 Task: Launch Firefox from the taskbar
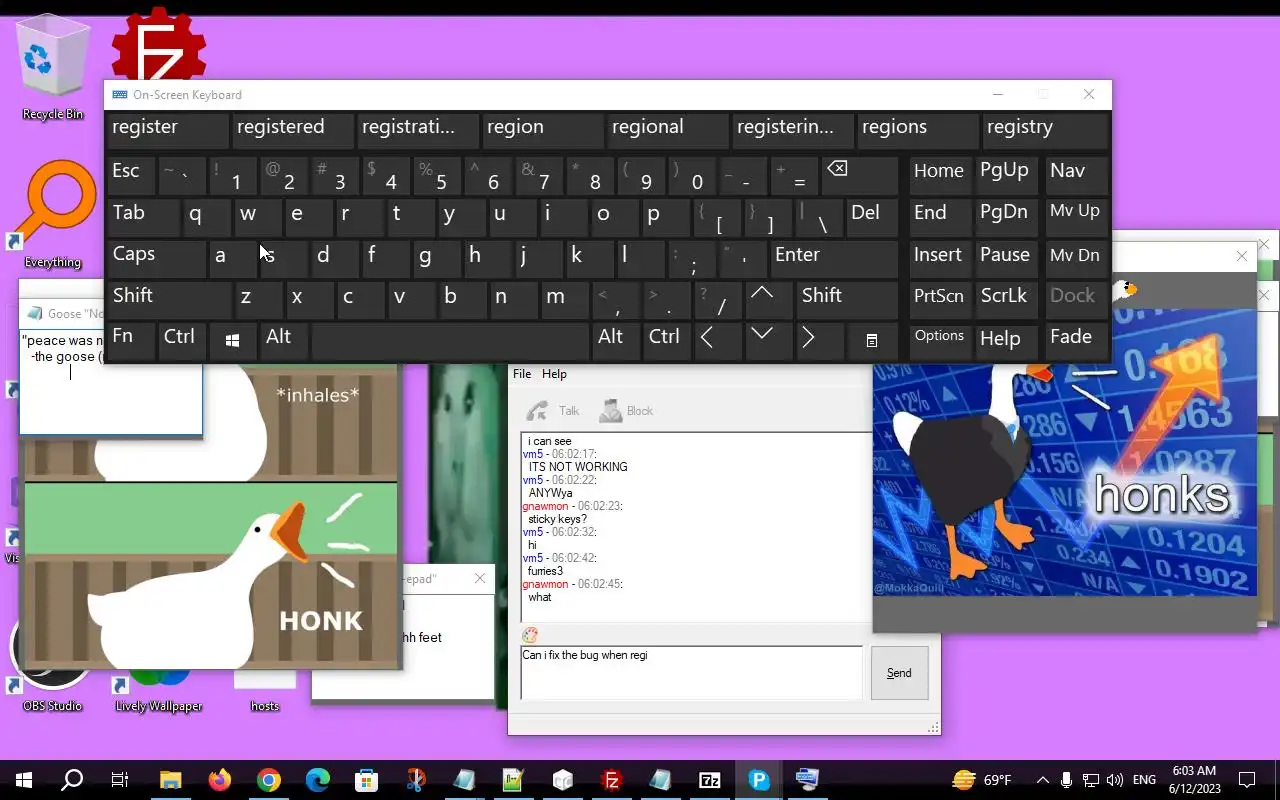tap(219, 780)
